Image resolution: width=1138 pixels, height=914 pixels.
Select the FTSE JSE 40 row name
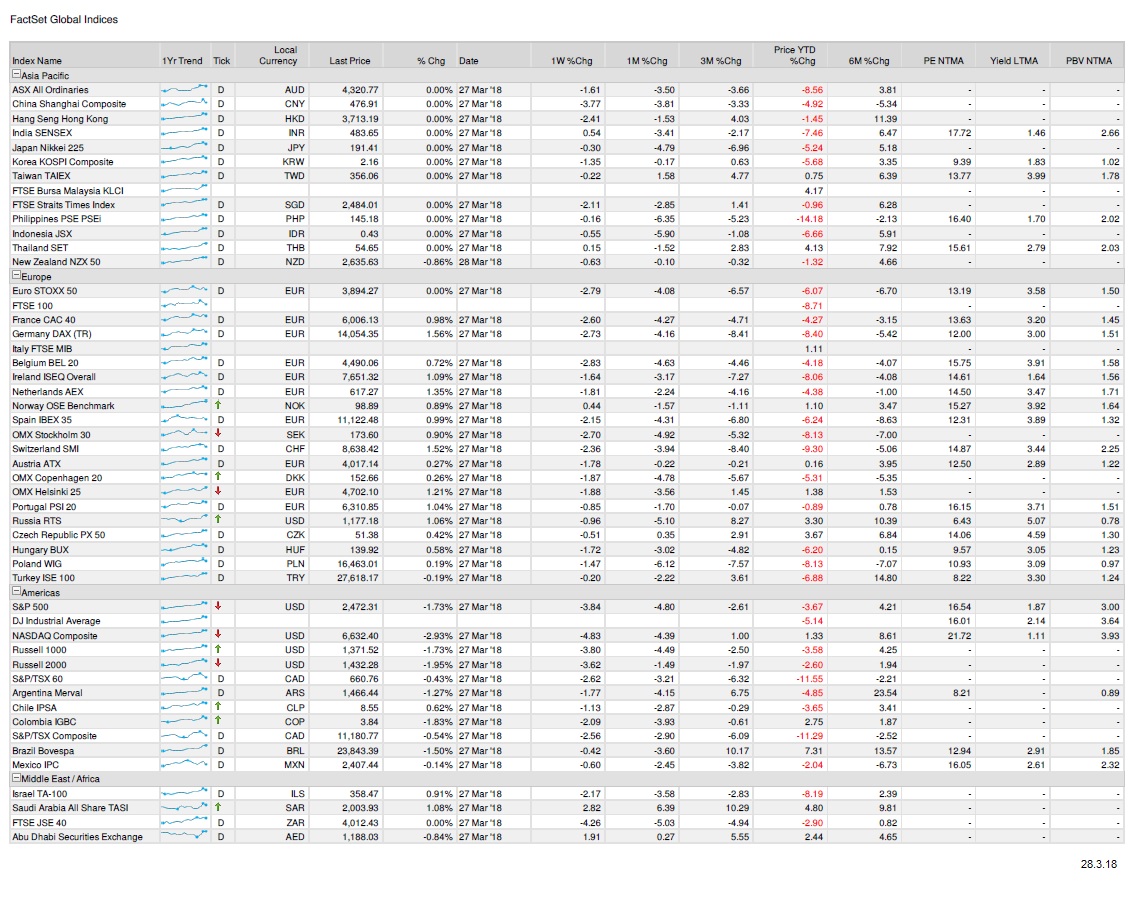[x=39, y=823]
